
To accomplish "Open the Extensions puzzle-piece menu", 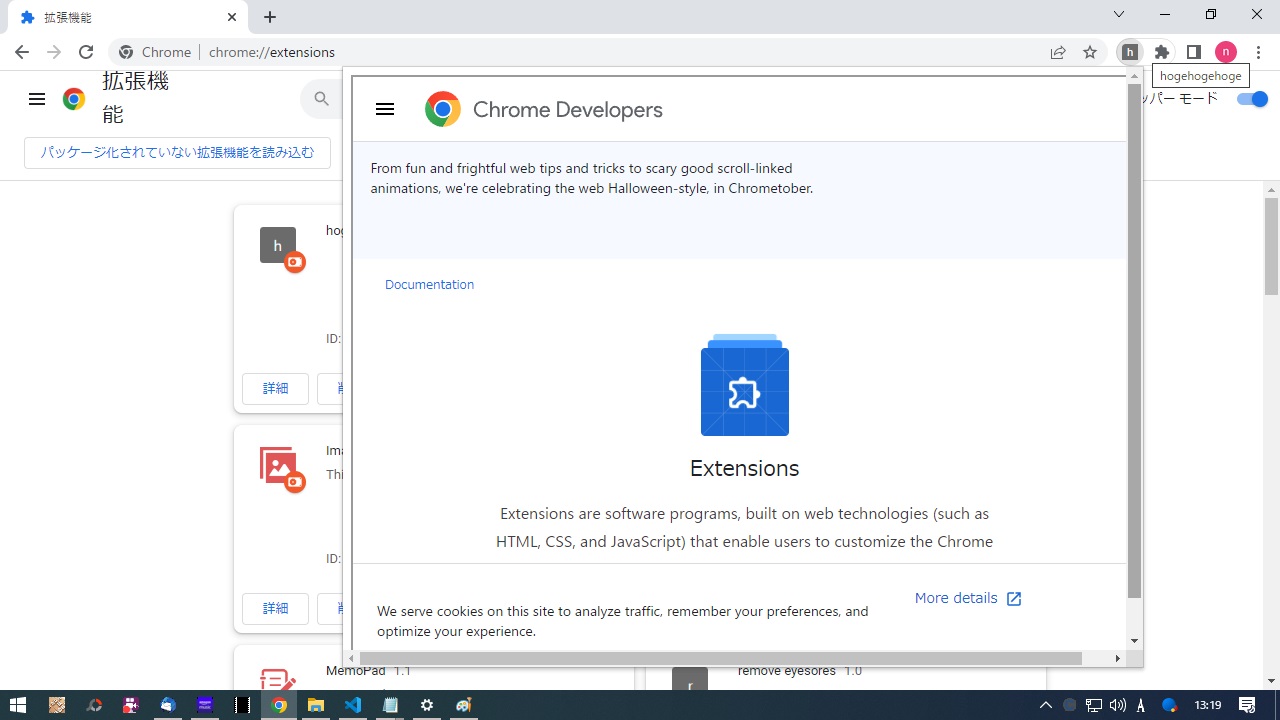I will tap(1161, 52).
